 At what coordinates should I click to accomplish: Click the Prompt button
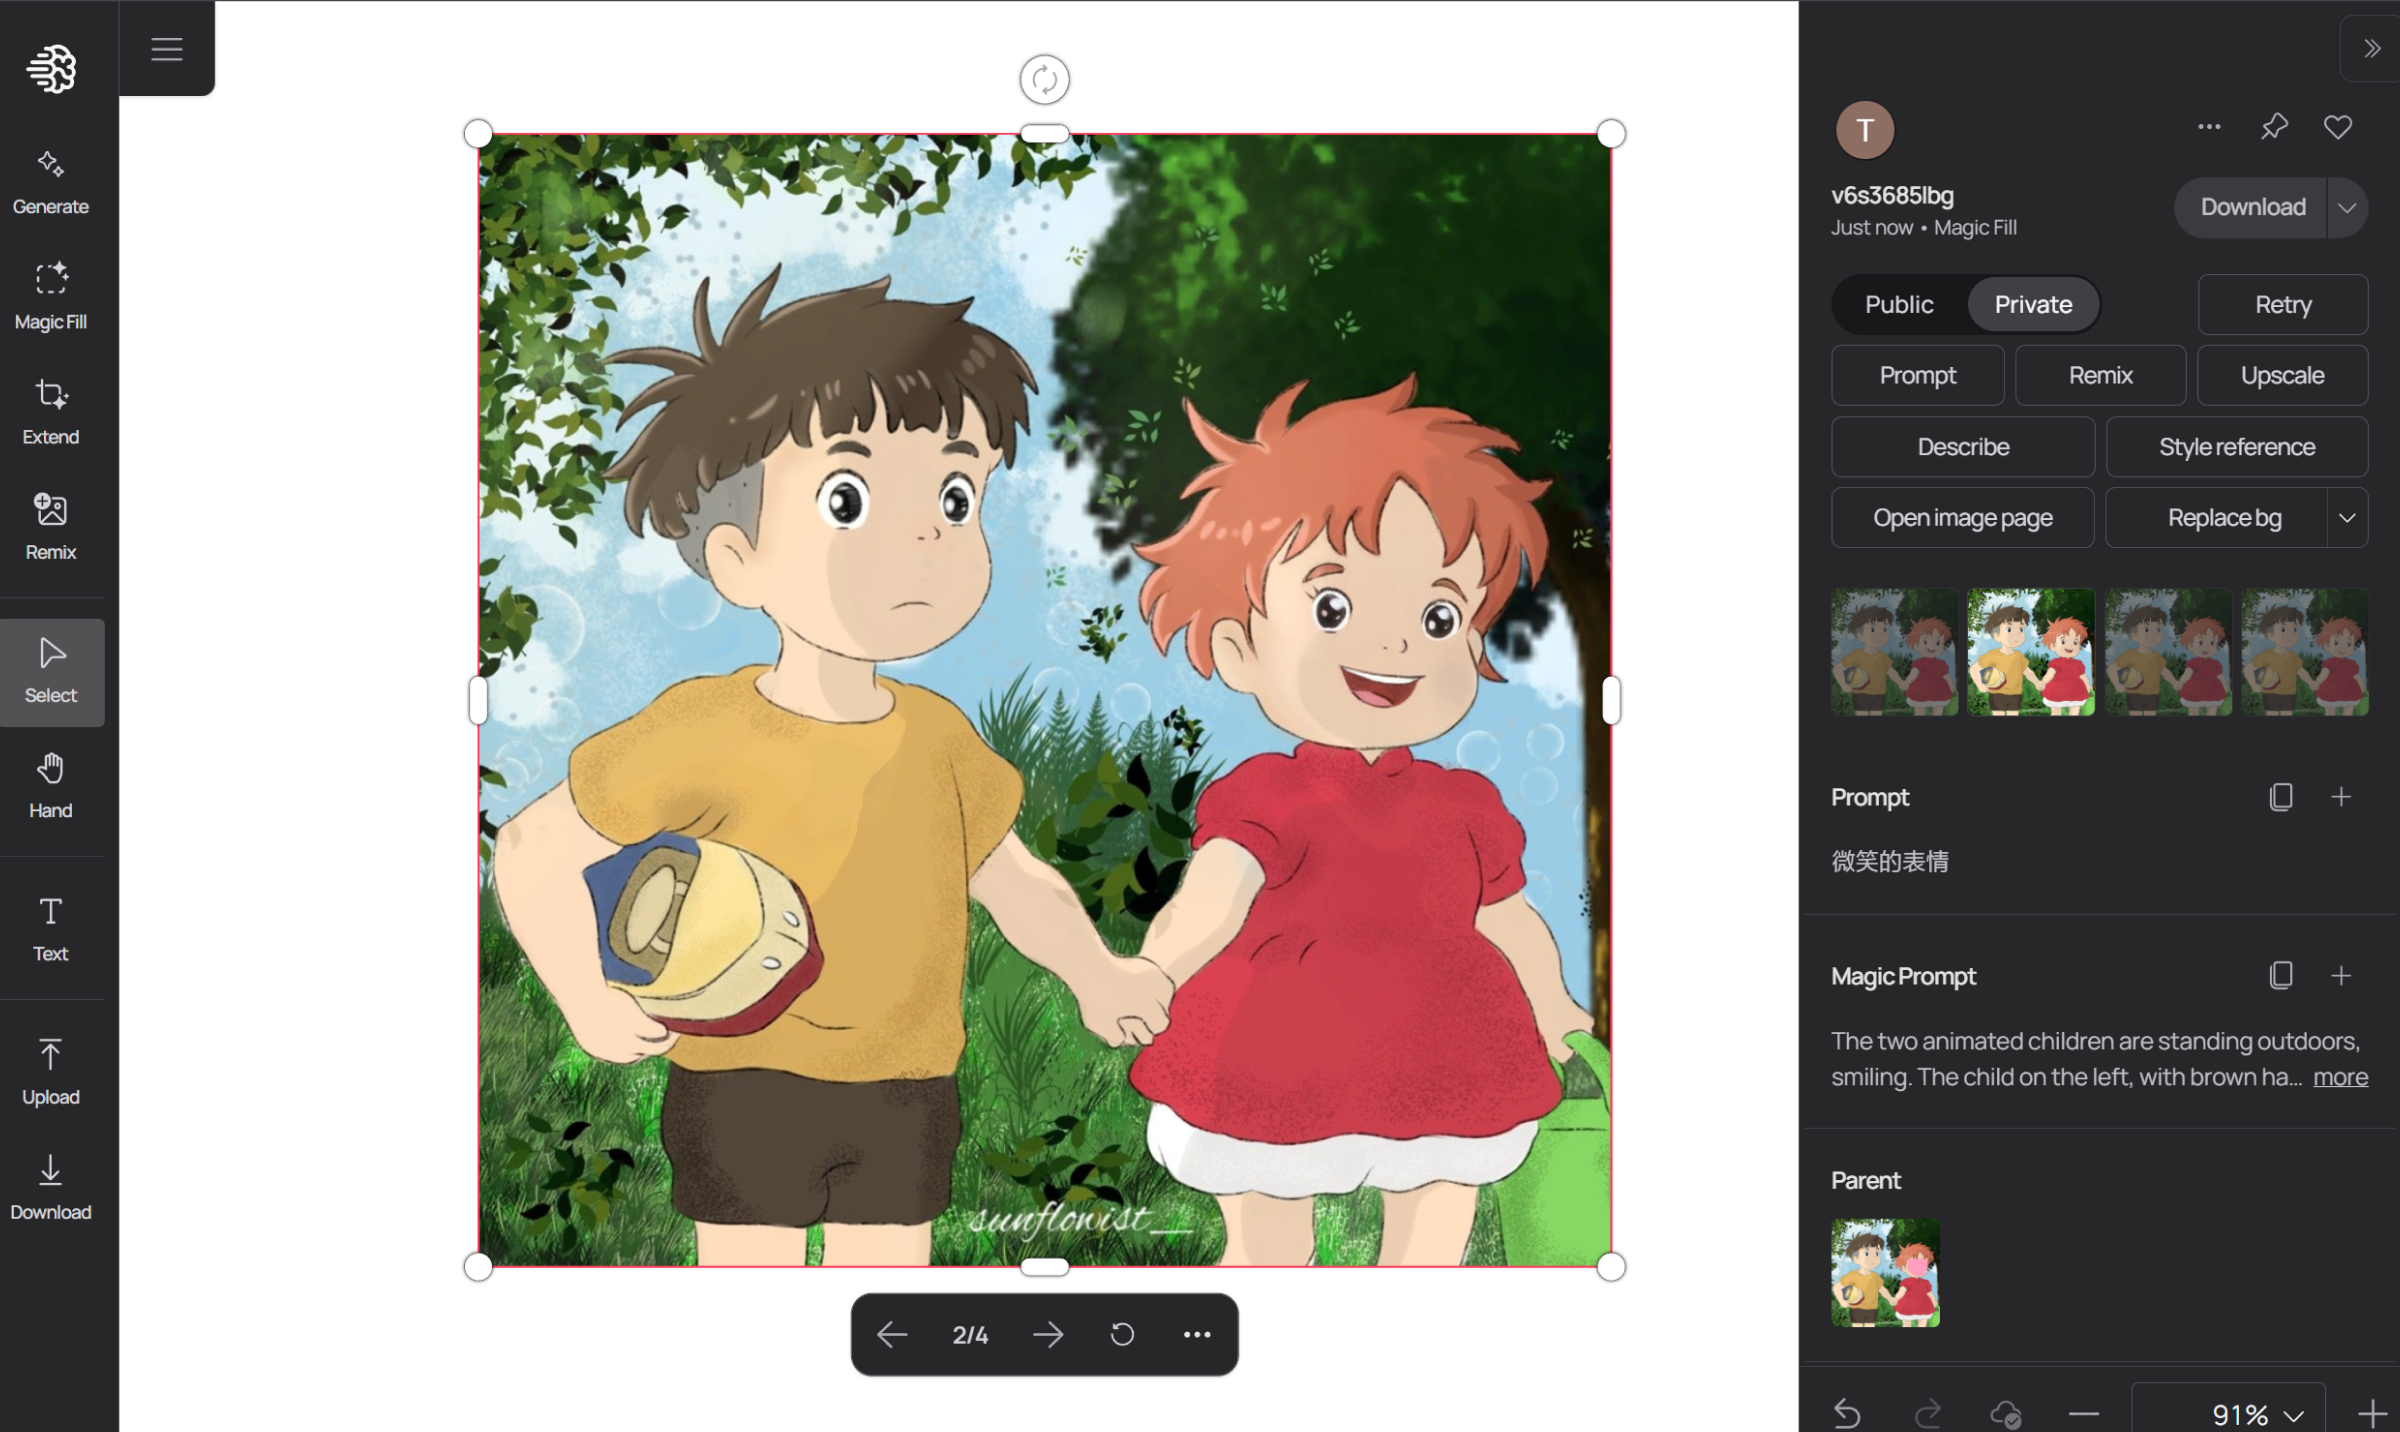[x=1917, y=375]
